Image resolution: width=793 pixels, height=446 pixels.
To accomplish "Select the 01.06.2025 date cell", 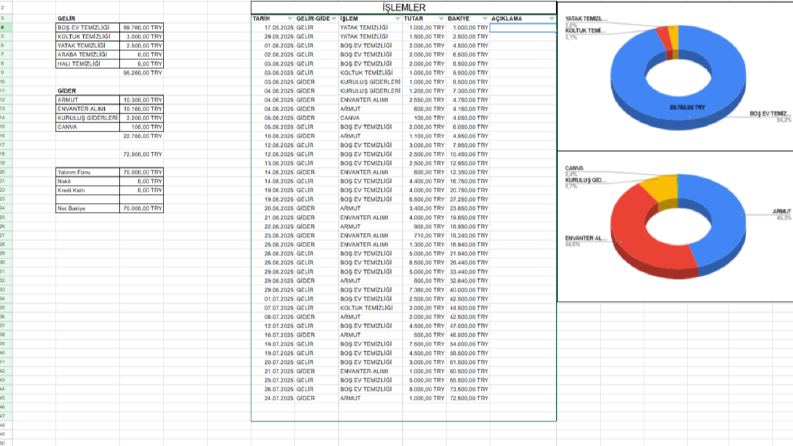I will (273, 46).
